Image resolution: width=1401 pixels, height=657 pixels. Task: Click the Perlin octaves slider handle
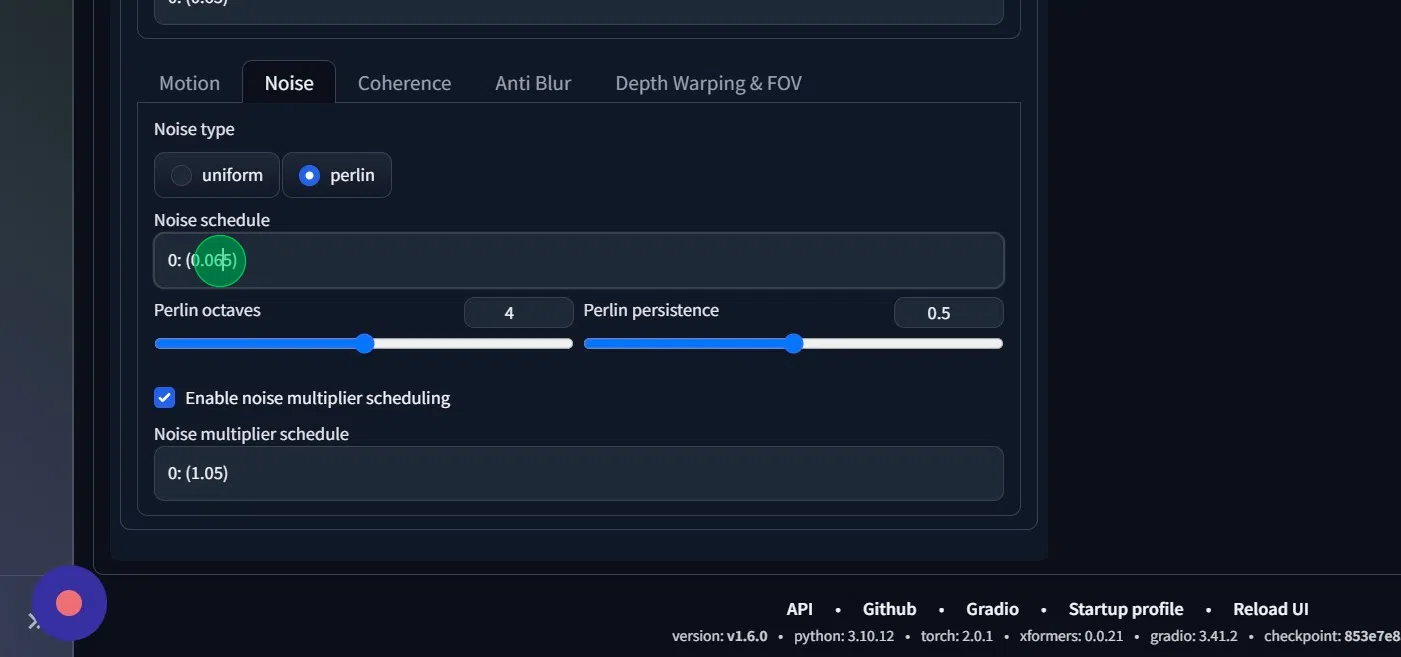point(364,343)
